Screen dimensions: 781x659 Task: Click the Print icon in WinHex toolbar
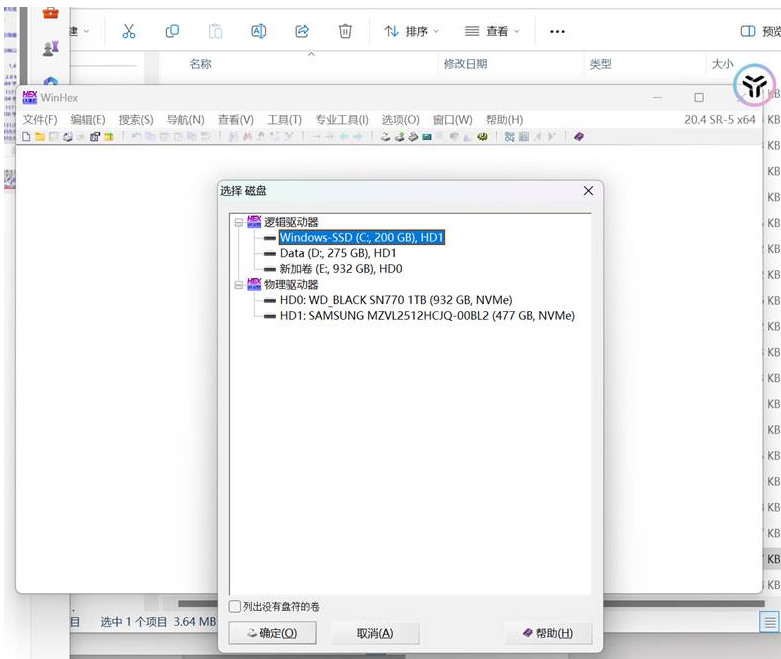[68, 137]
